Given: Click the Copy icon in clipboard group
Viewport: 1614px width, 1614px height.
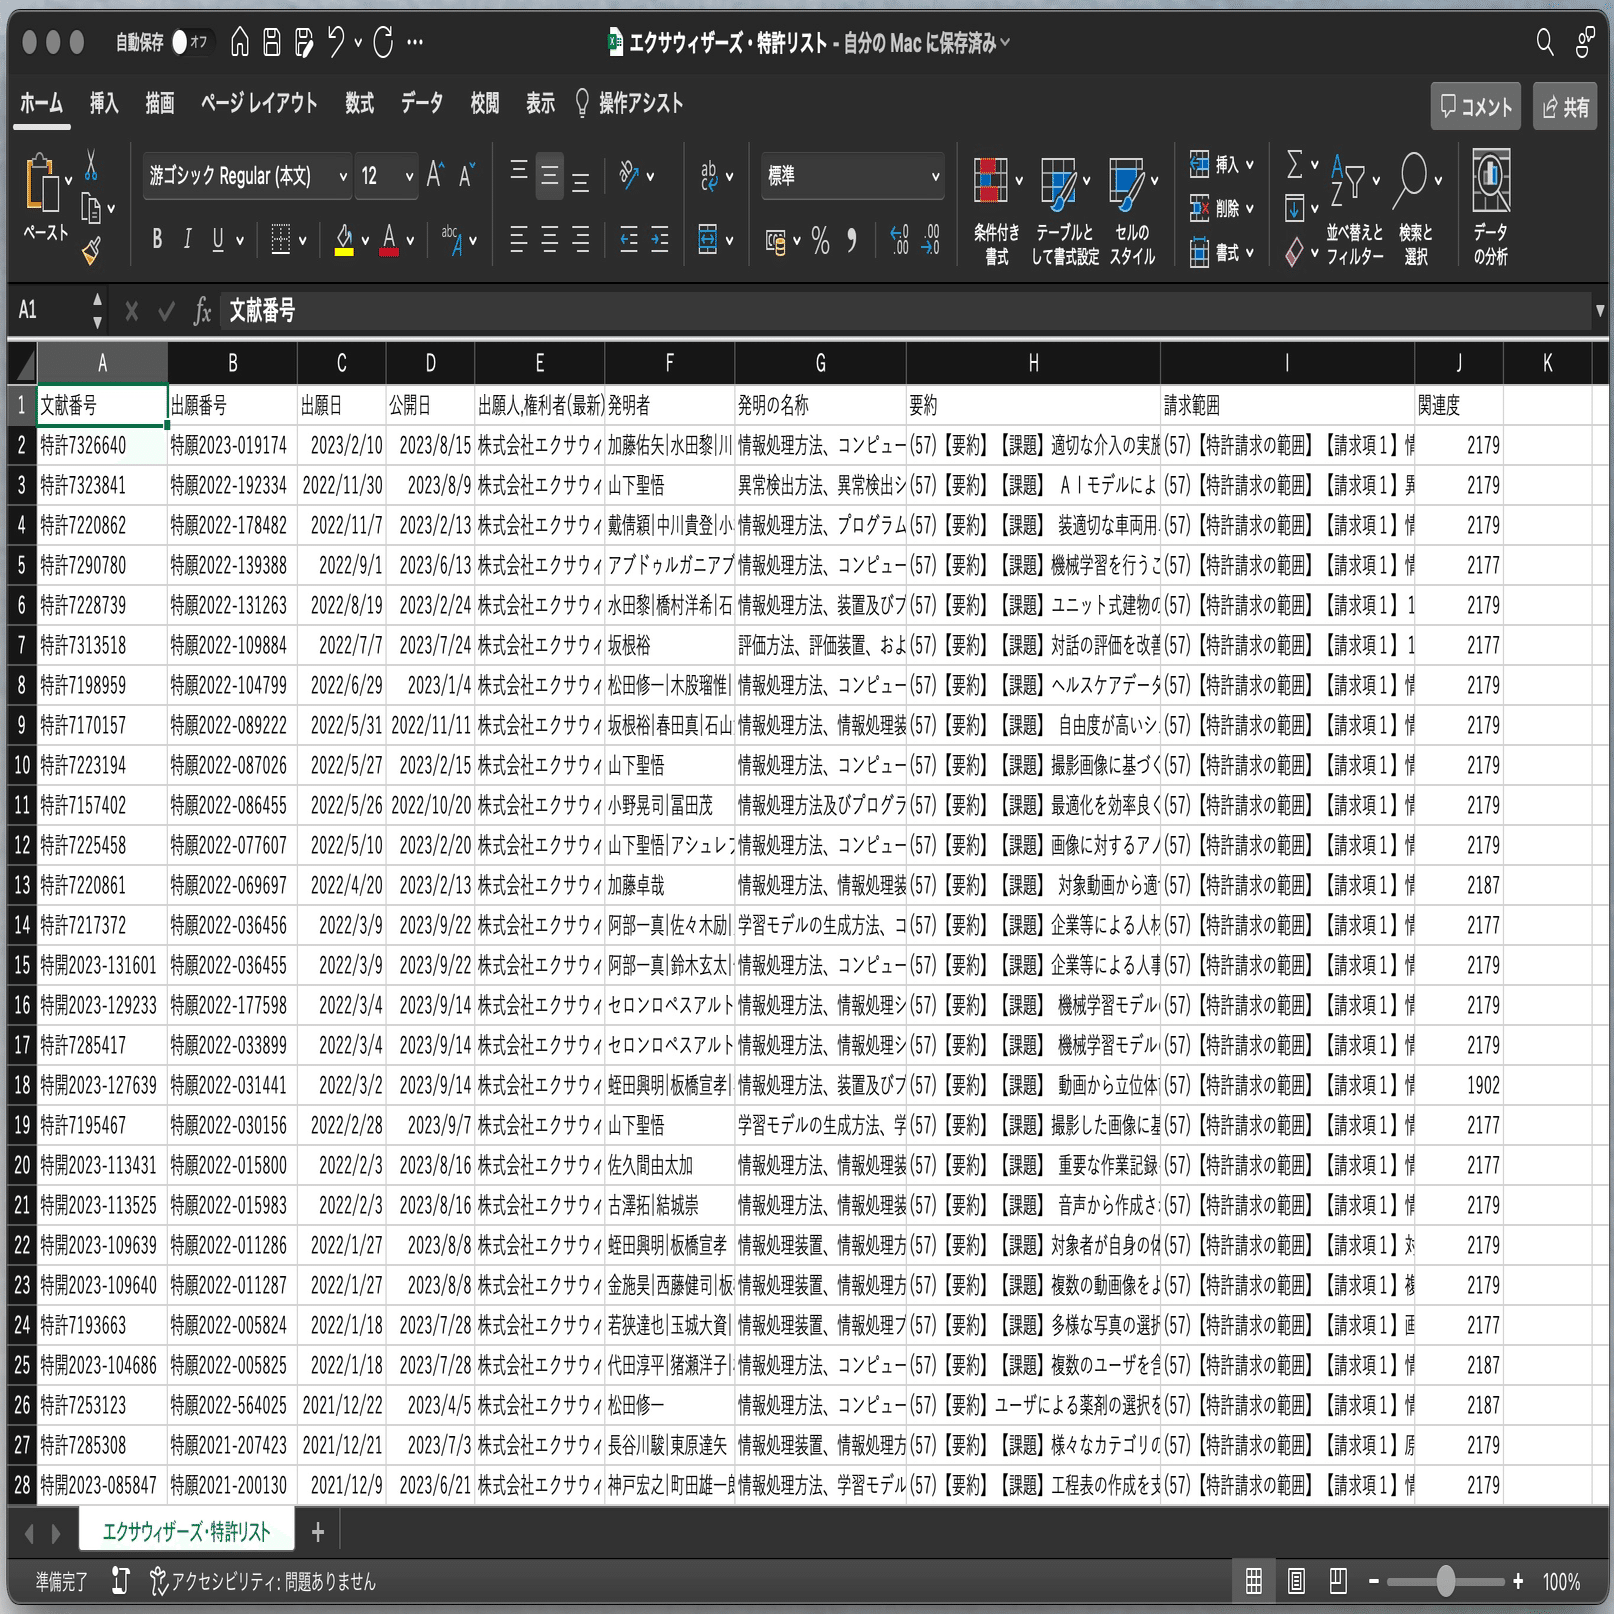Looking at the screenshot, I should pos(91,208).
